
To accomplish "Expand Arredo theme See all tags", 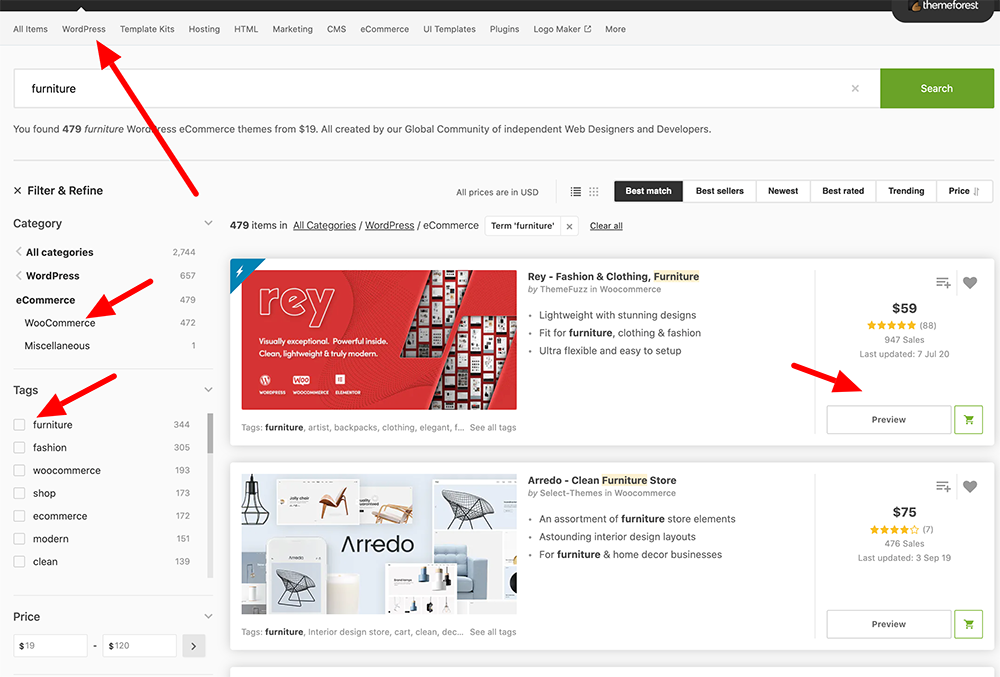I will click(x=493, y=632).
